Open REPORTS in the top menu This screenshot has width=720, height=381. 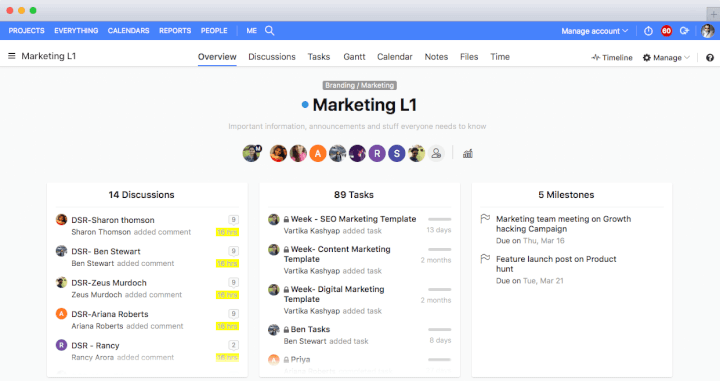point(175,31)
